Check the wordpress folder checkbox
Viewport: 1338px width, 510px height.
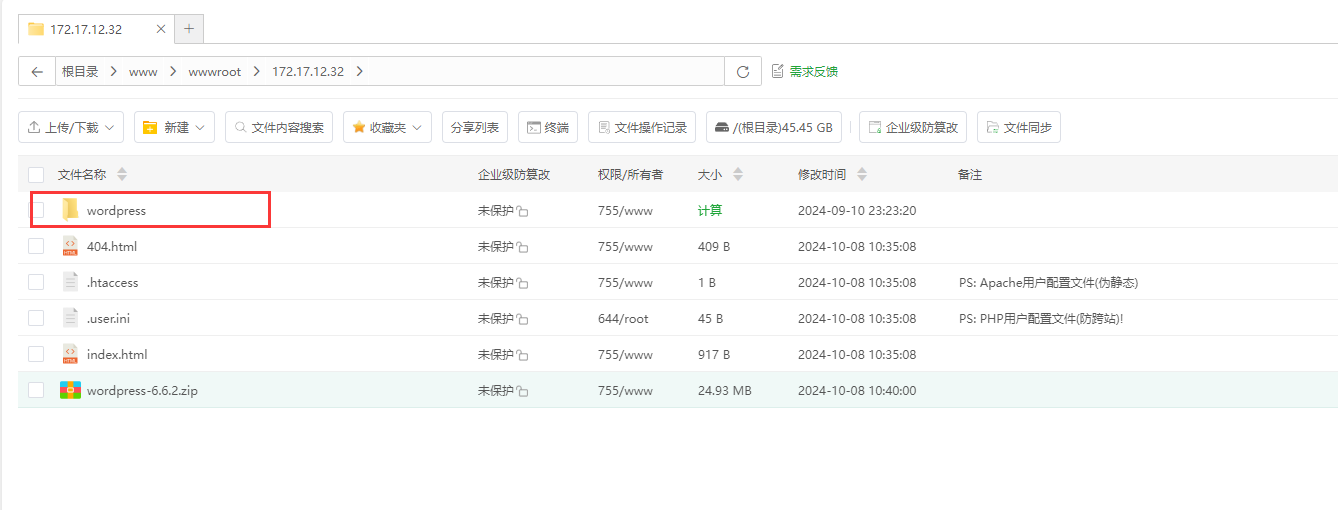[36, 210]
